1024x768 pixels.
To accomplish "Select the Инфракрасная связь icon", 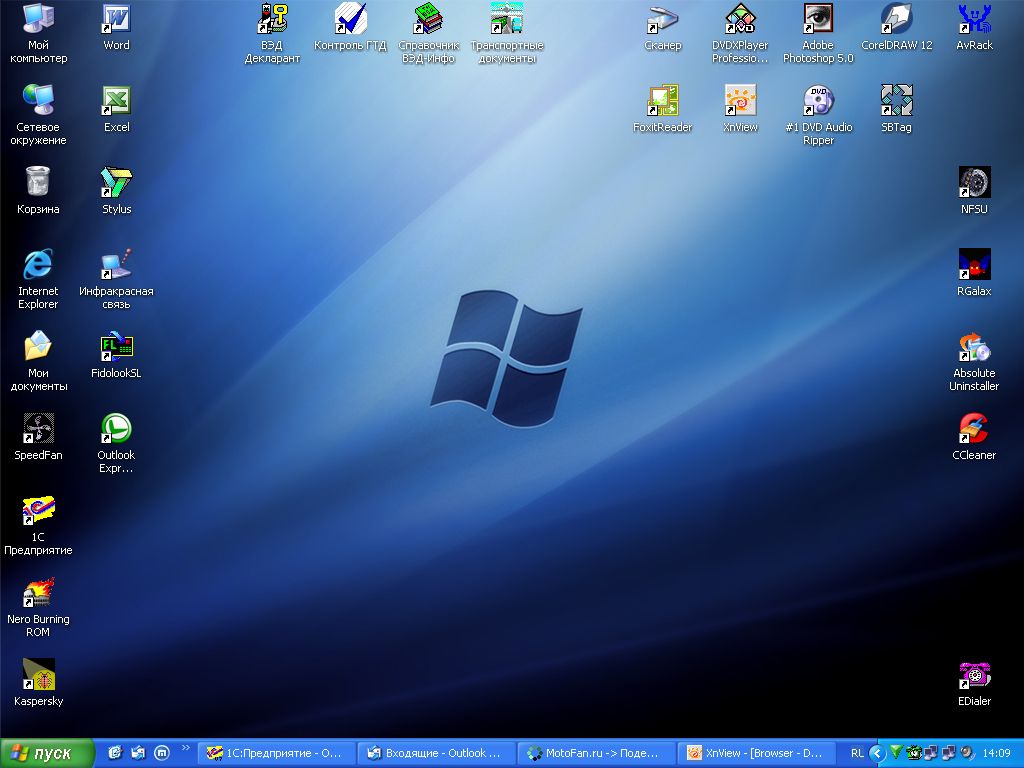I will pos(116,279).
